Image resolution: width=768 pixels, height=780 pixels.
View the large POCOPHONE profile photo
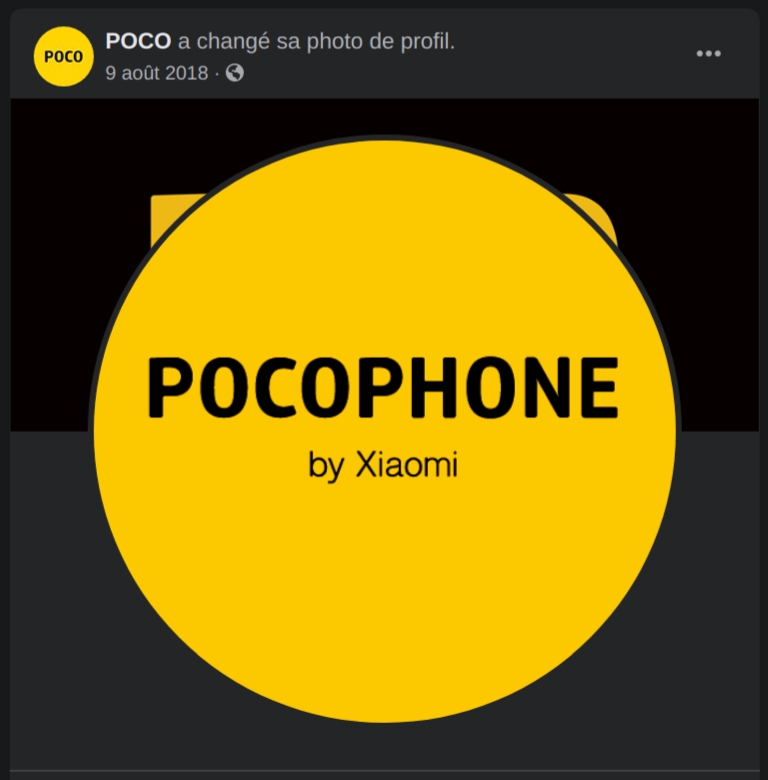384,430
